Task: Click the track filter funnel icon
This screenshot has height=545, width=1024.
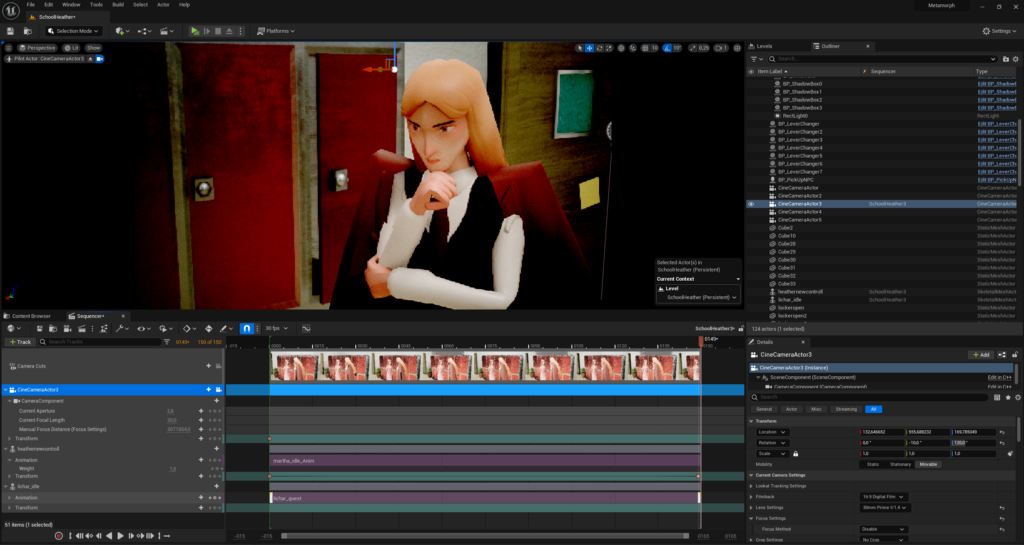Action: click(x=167, y=341)
